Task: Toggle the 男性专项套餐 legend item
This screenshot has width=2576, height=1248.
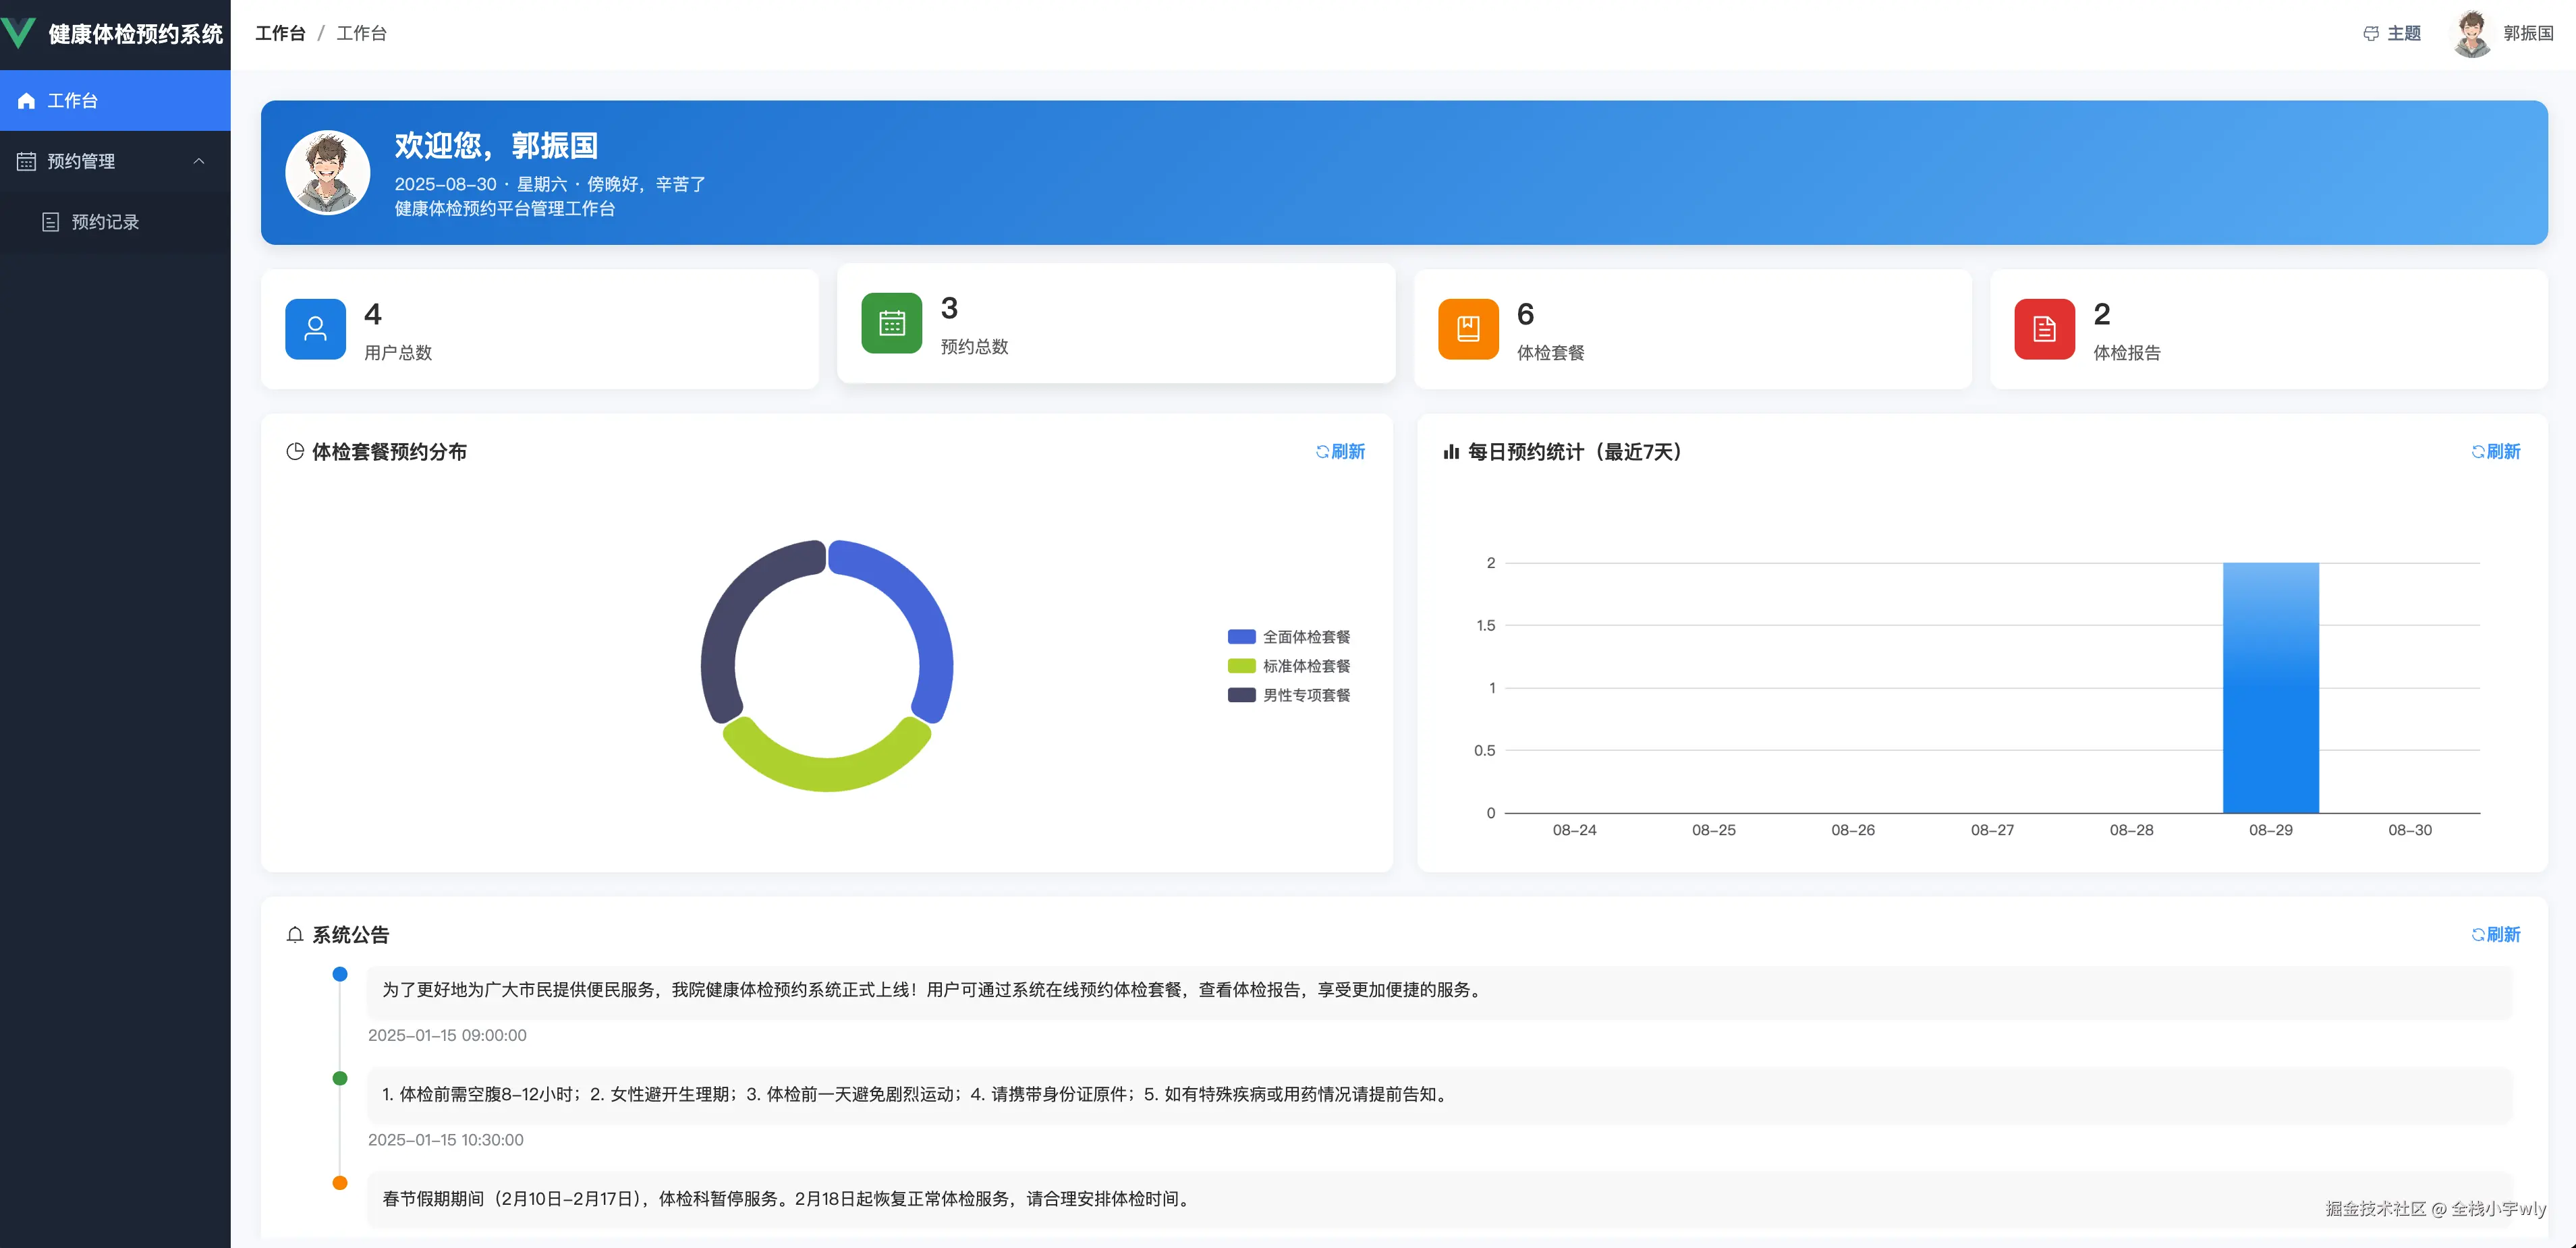Action: pos(1288,695)
